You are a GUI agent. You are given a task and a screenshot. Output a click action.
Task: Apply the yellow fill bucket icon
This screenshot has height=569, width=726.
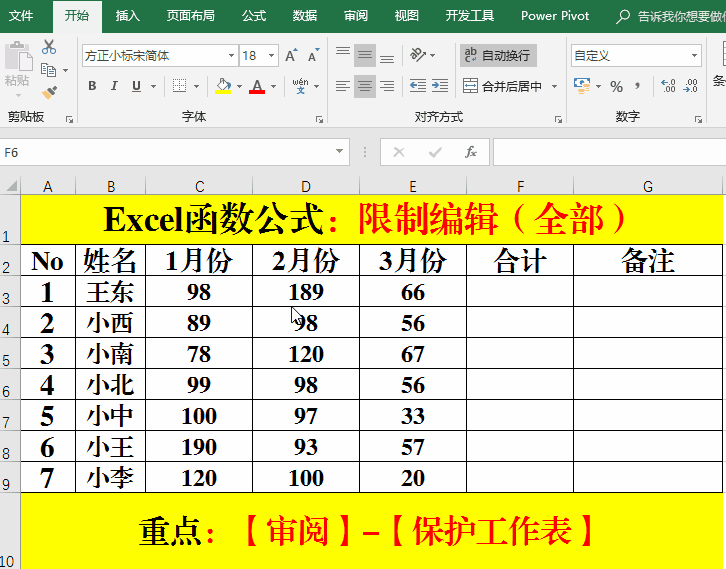(x=223, y=86)
